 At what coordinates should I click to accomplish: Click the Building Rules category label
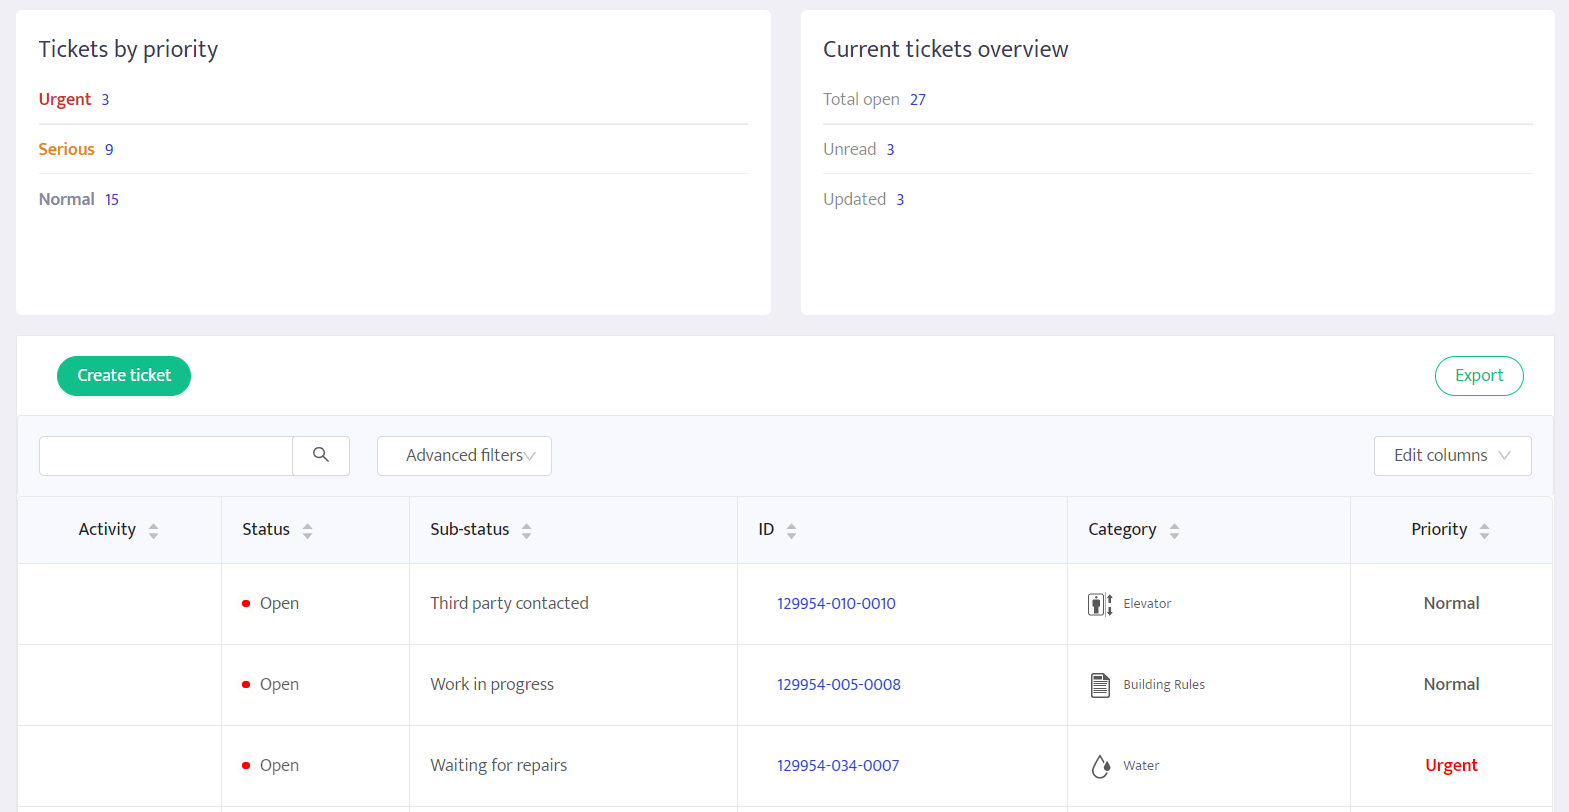1164,685
